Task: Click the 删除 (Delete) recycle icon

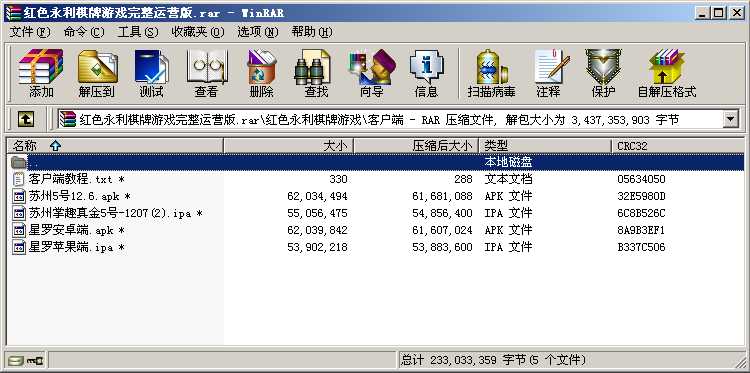Action: pyautogui.click(x=261, y=73)
